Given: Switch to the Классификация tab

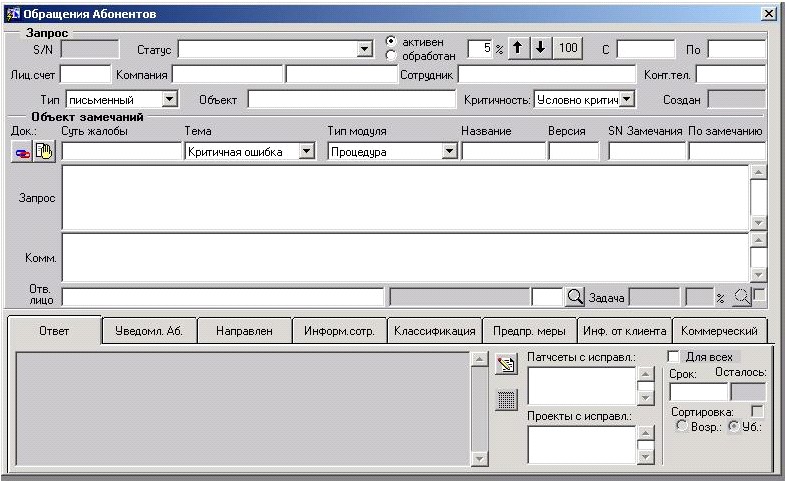Looking at the screenshot, I should (x=434, y=331).
